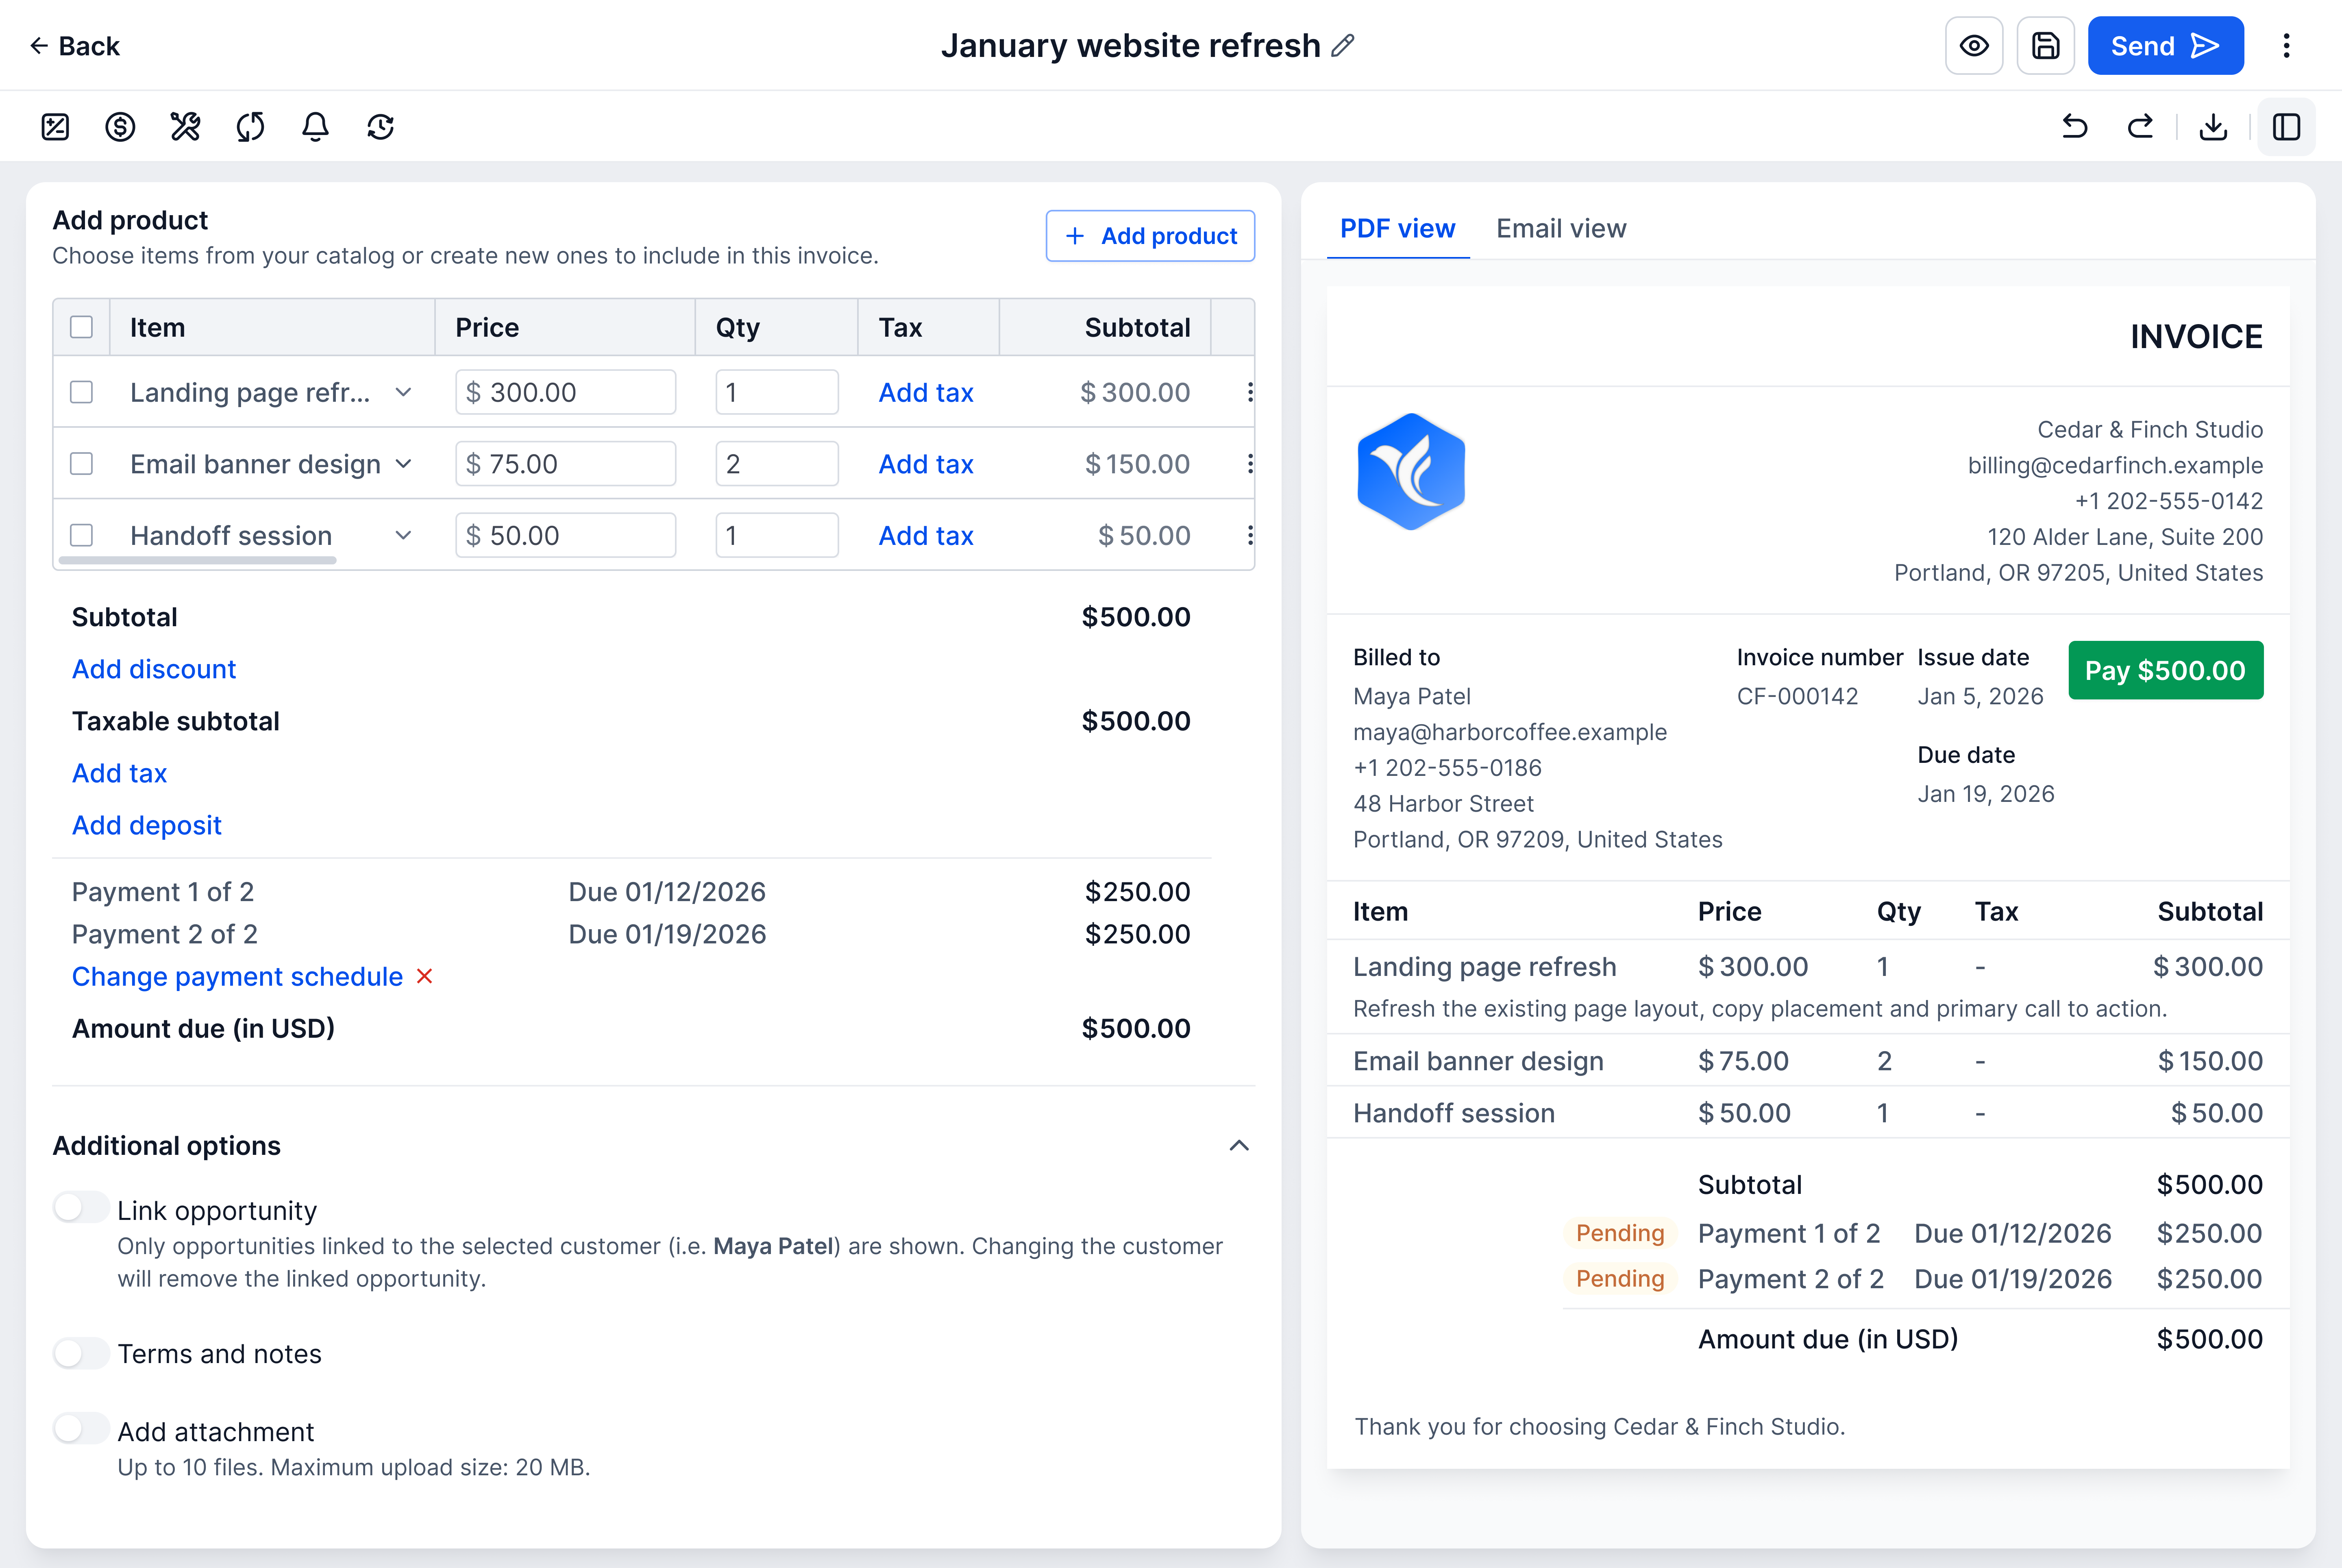Screen dimensions: 2342x1568
Task: Open the image/branding toolbar icon
Action: [x=55, y=127]
